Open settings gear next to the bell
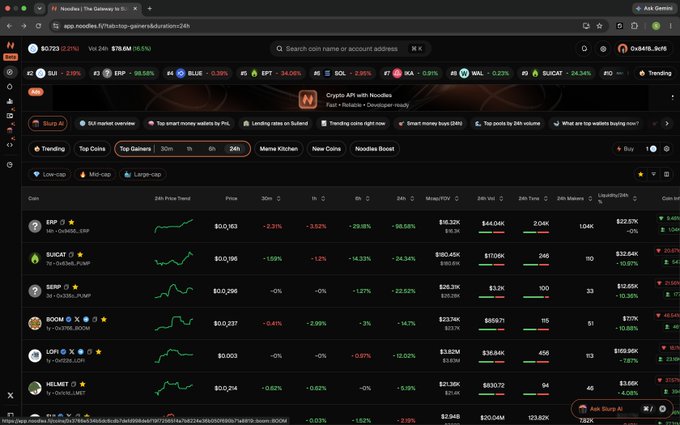680x425 pixels. coord(603,49)
